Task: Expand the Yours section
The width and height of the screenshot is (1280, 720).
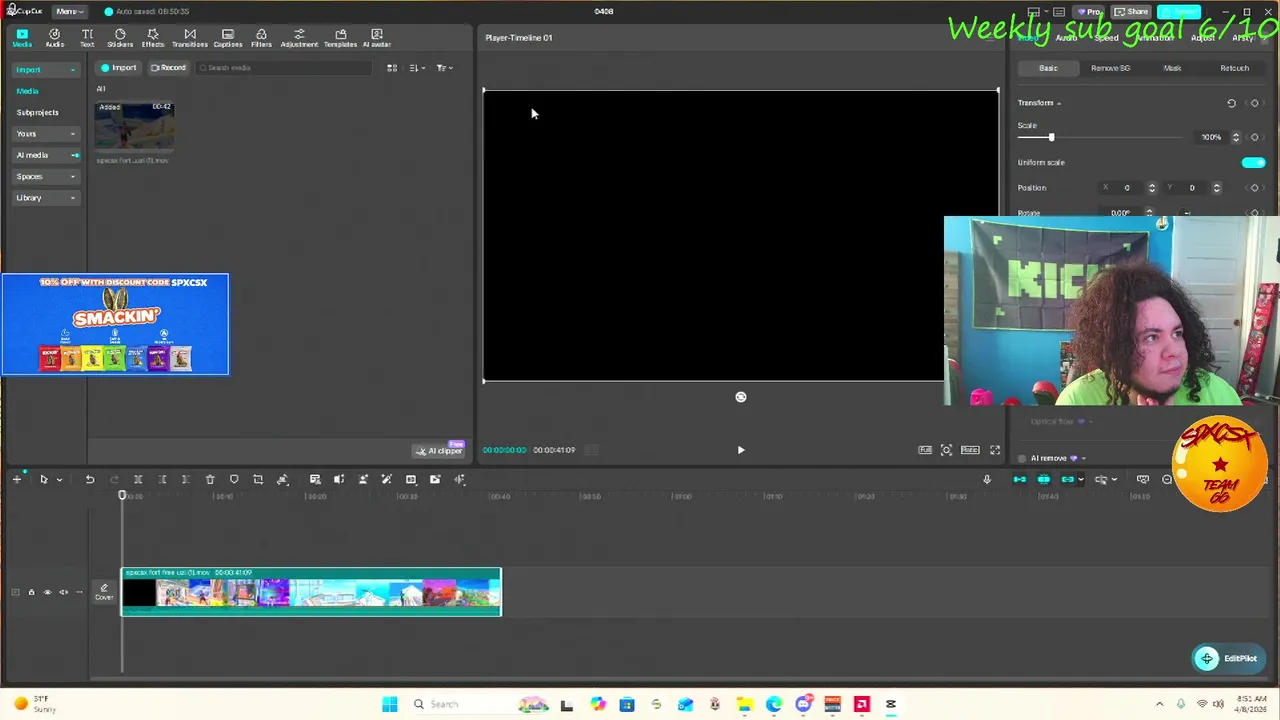Action: tap(72, 134)
